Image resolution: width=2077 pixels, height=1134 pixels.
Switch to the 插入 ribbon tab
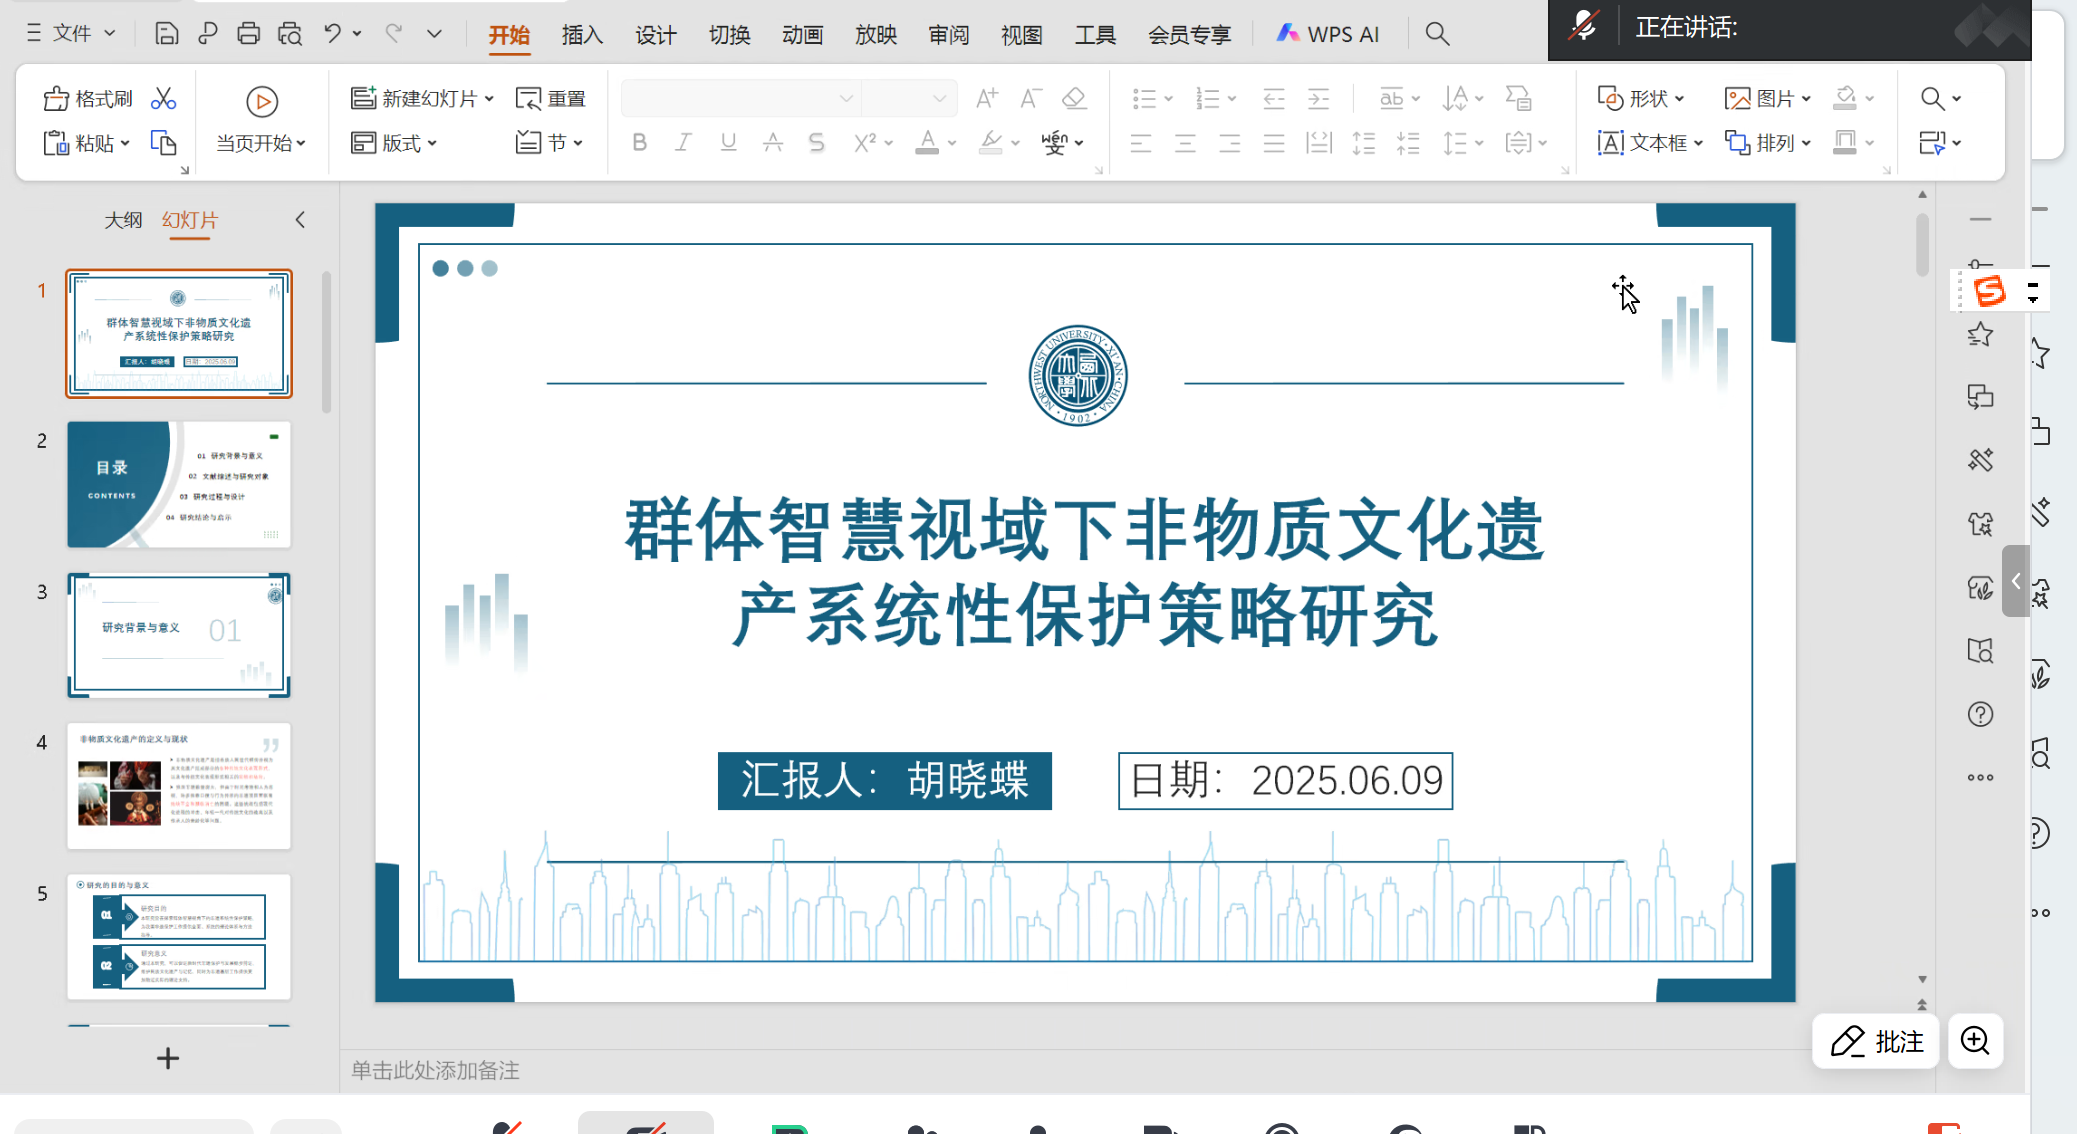coord(582,35)
